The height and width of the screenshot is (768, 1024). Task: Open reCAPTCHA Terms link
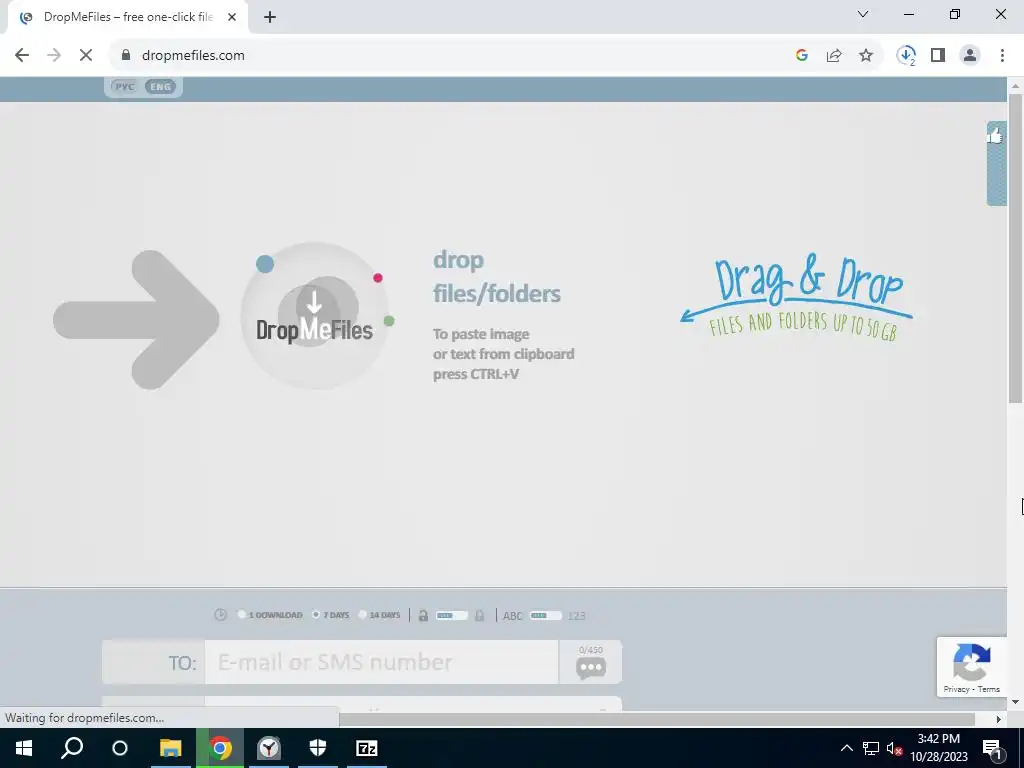[x=989, y=689]
